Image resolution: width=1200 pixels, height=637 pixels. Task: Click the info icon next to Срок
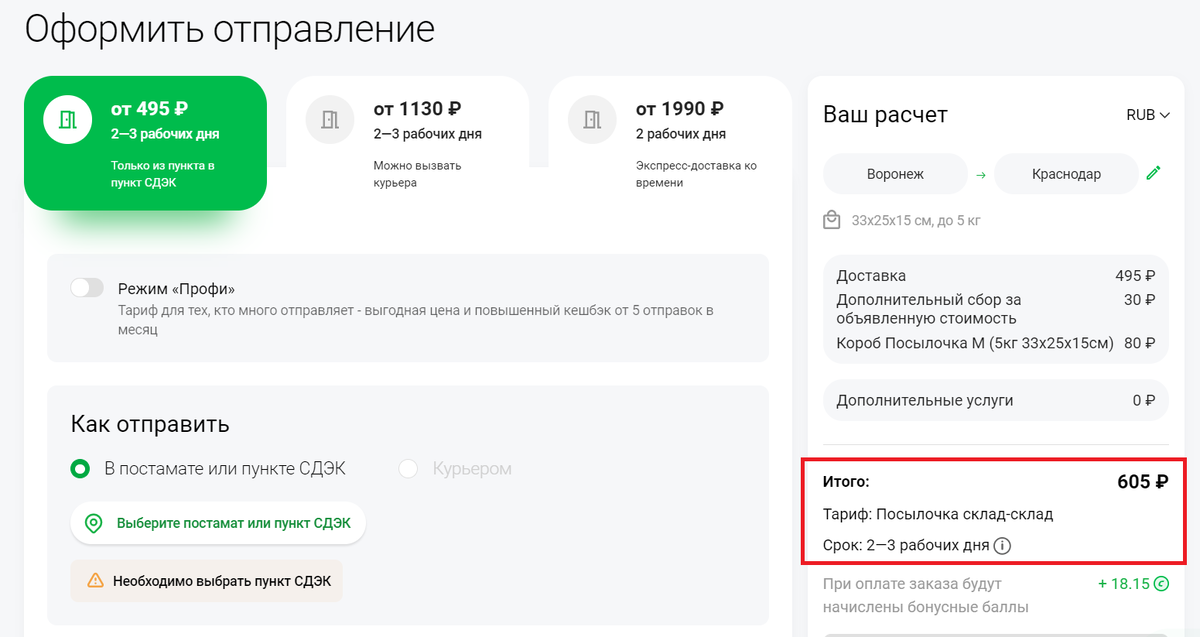point(1003,546)
